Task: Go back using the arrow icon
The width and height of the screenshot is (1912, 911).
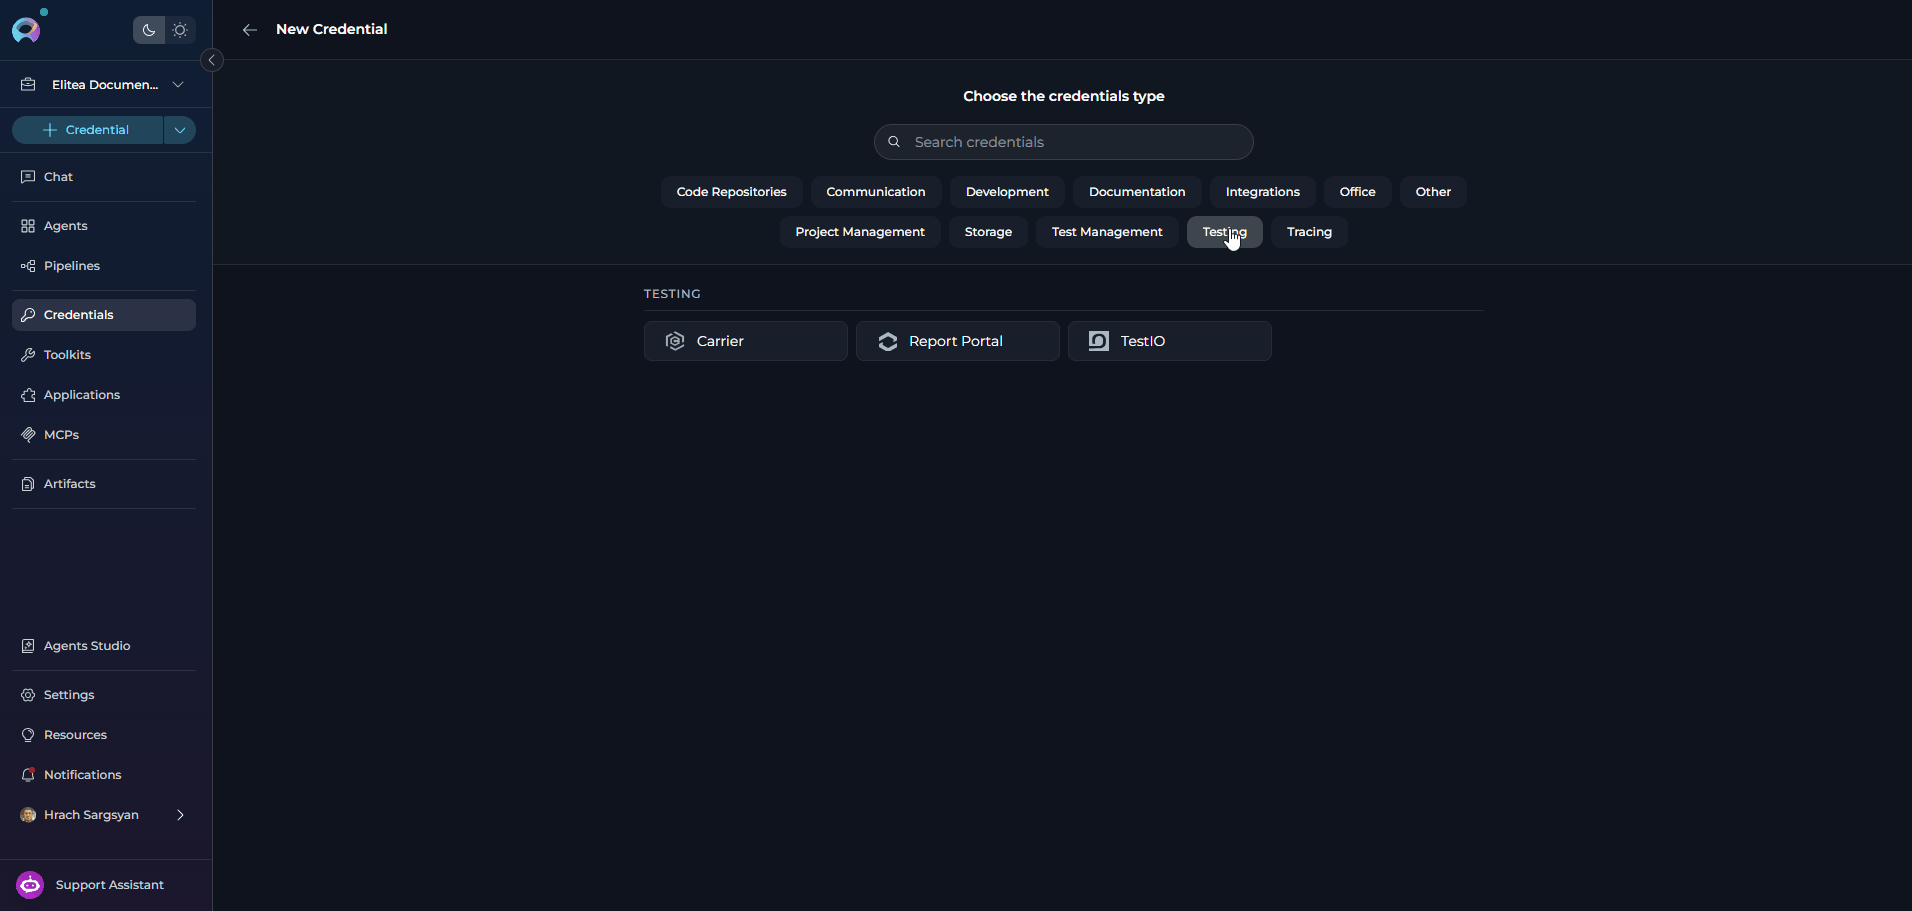Action: click(x=250, y=30)
